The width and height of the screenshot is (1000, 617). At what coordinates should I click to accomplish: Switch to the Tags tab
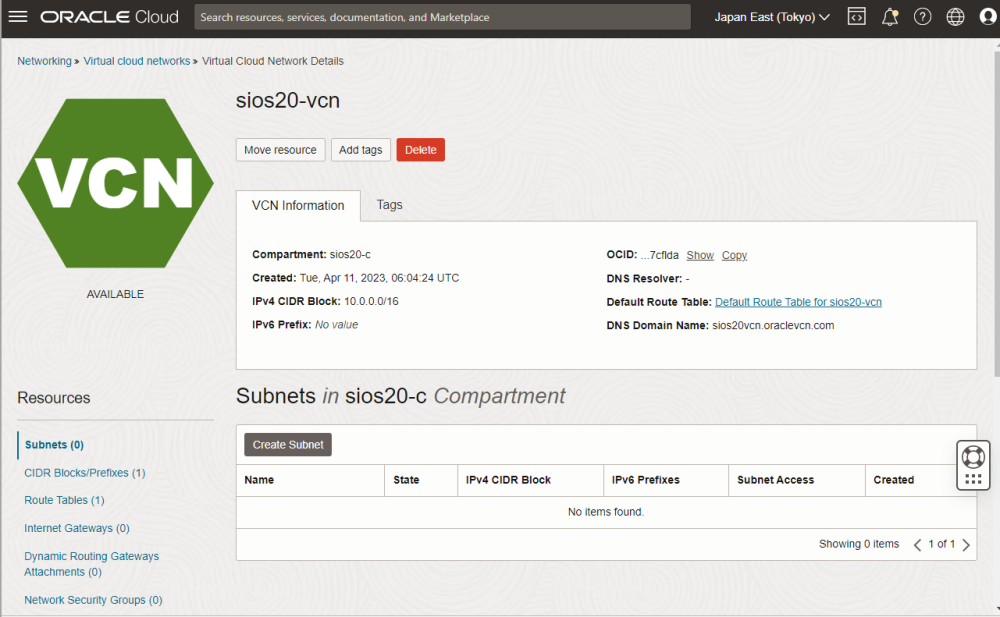[389, 205]
